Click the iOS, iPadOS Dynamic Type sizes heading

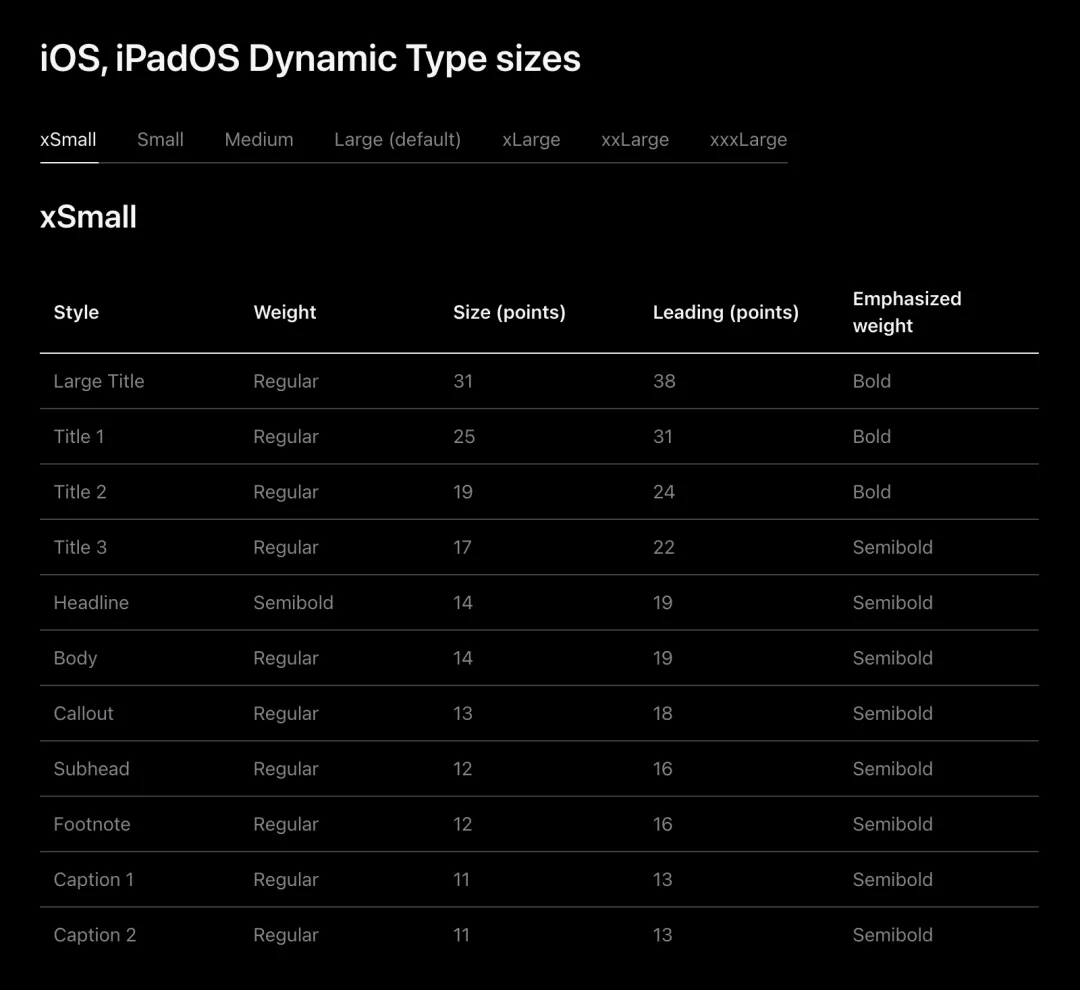click(310, 59)
